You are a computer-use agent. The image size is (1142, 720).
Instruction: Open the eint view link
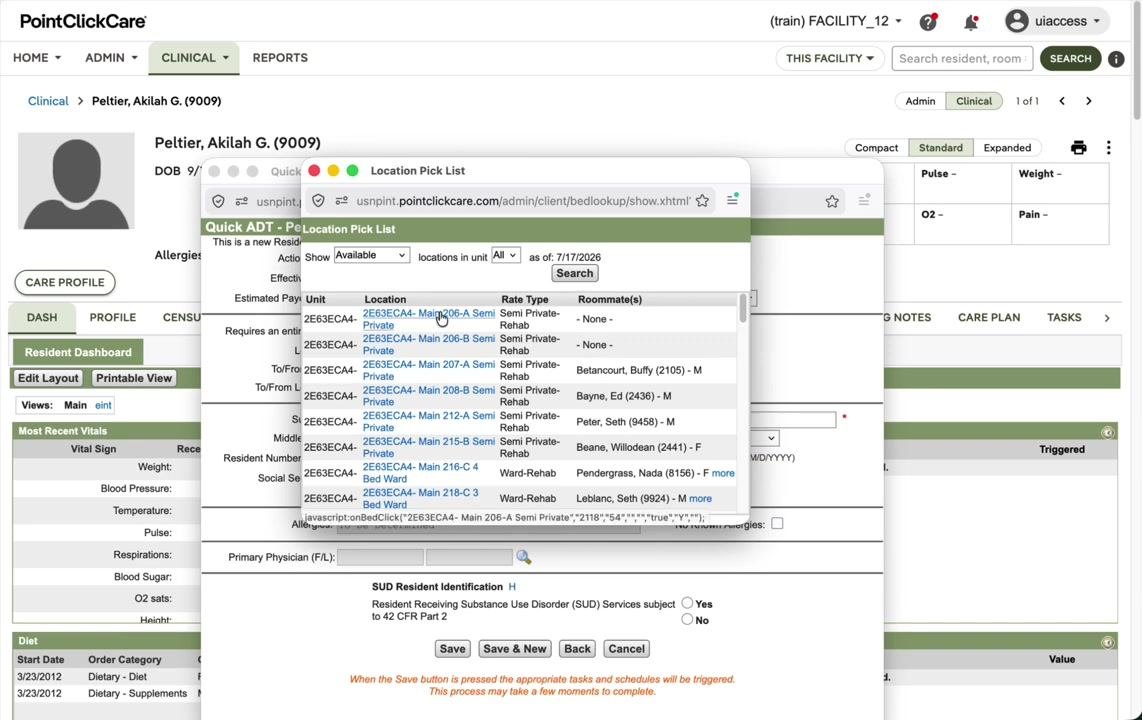click(x=103, y=406)
